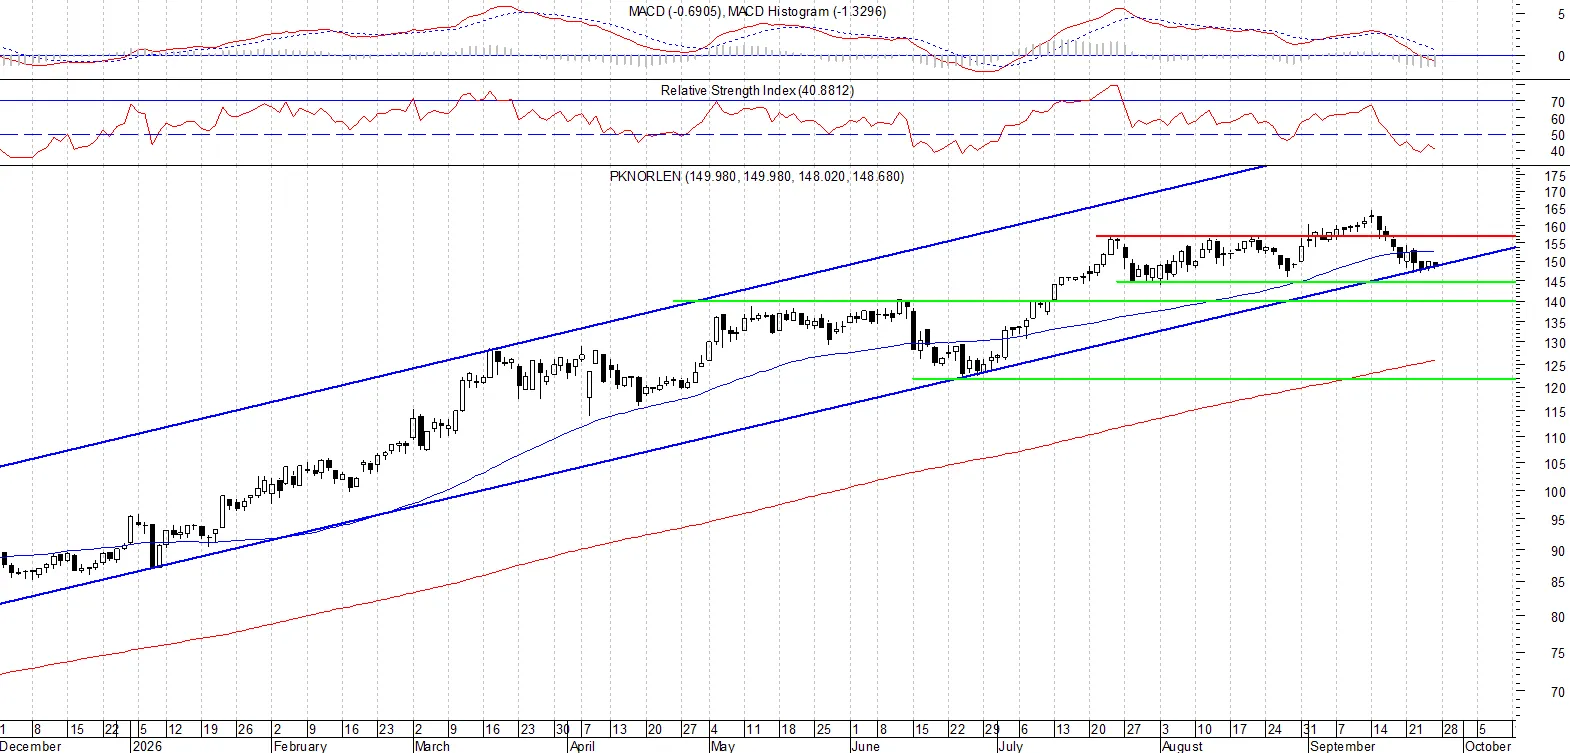Select the June month label
This screenshot has height=753, width=1570.
pos(865,746)
